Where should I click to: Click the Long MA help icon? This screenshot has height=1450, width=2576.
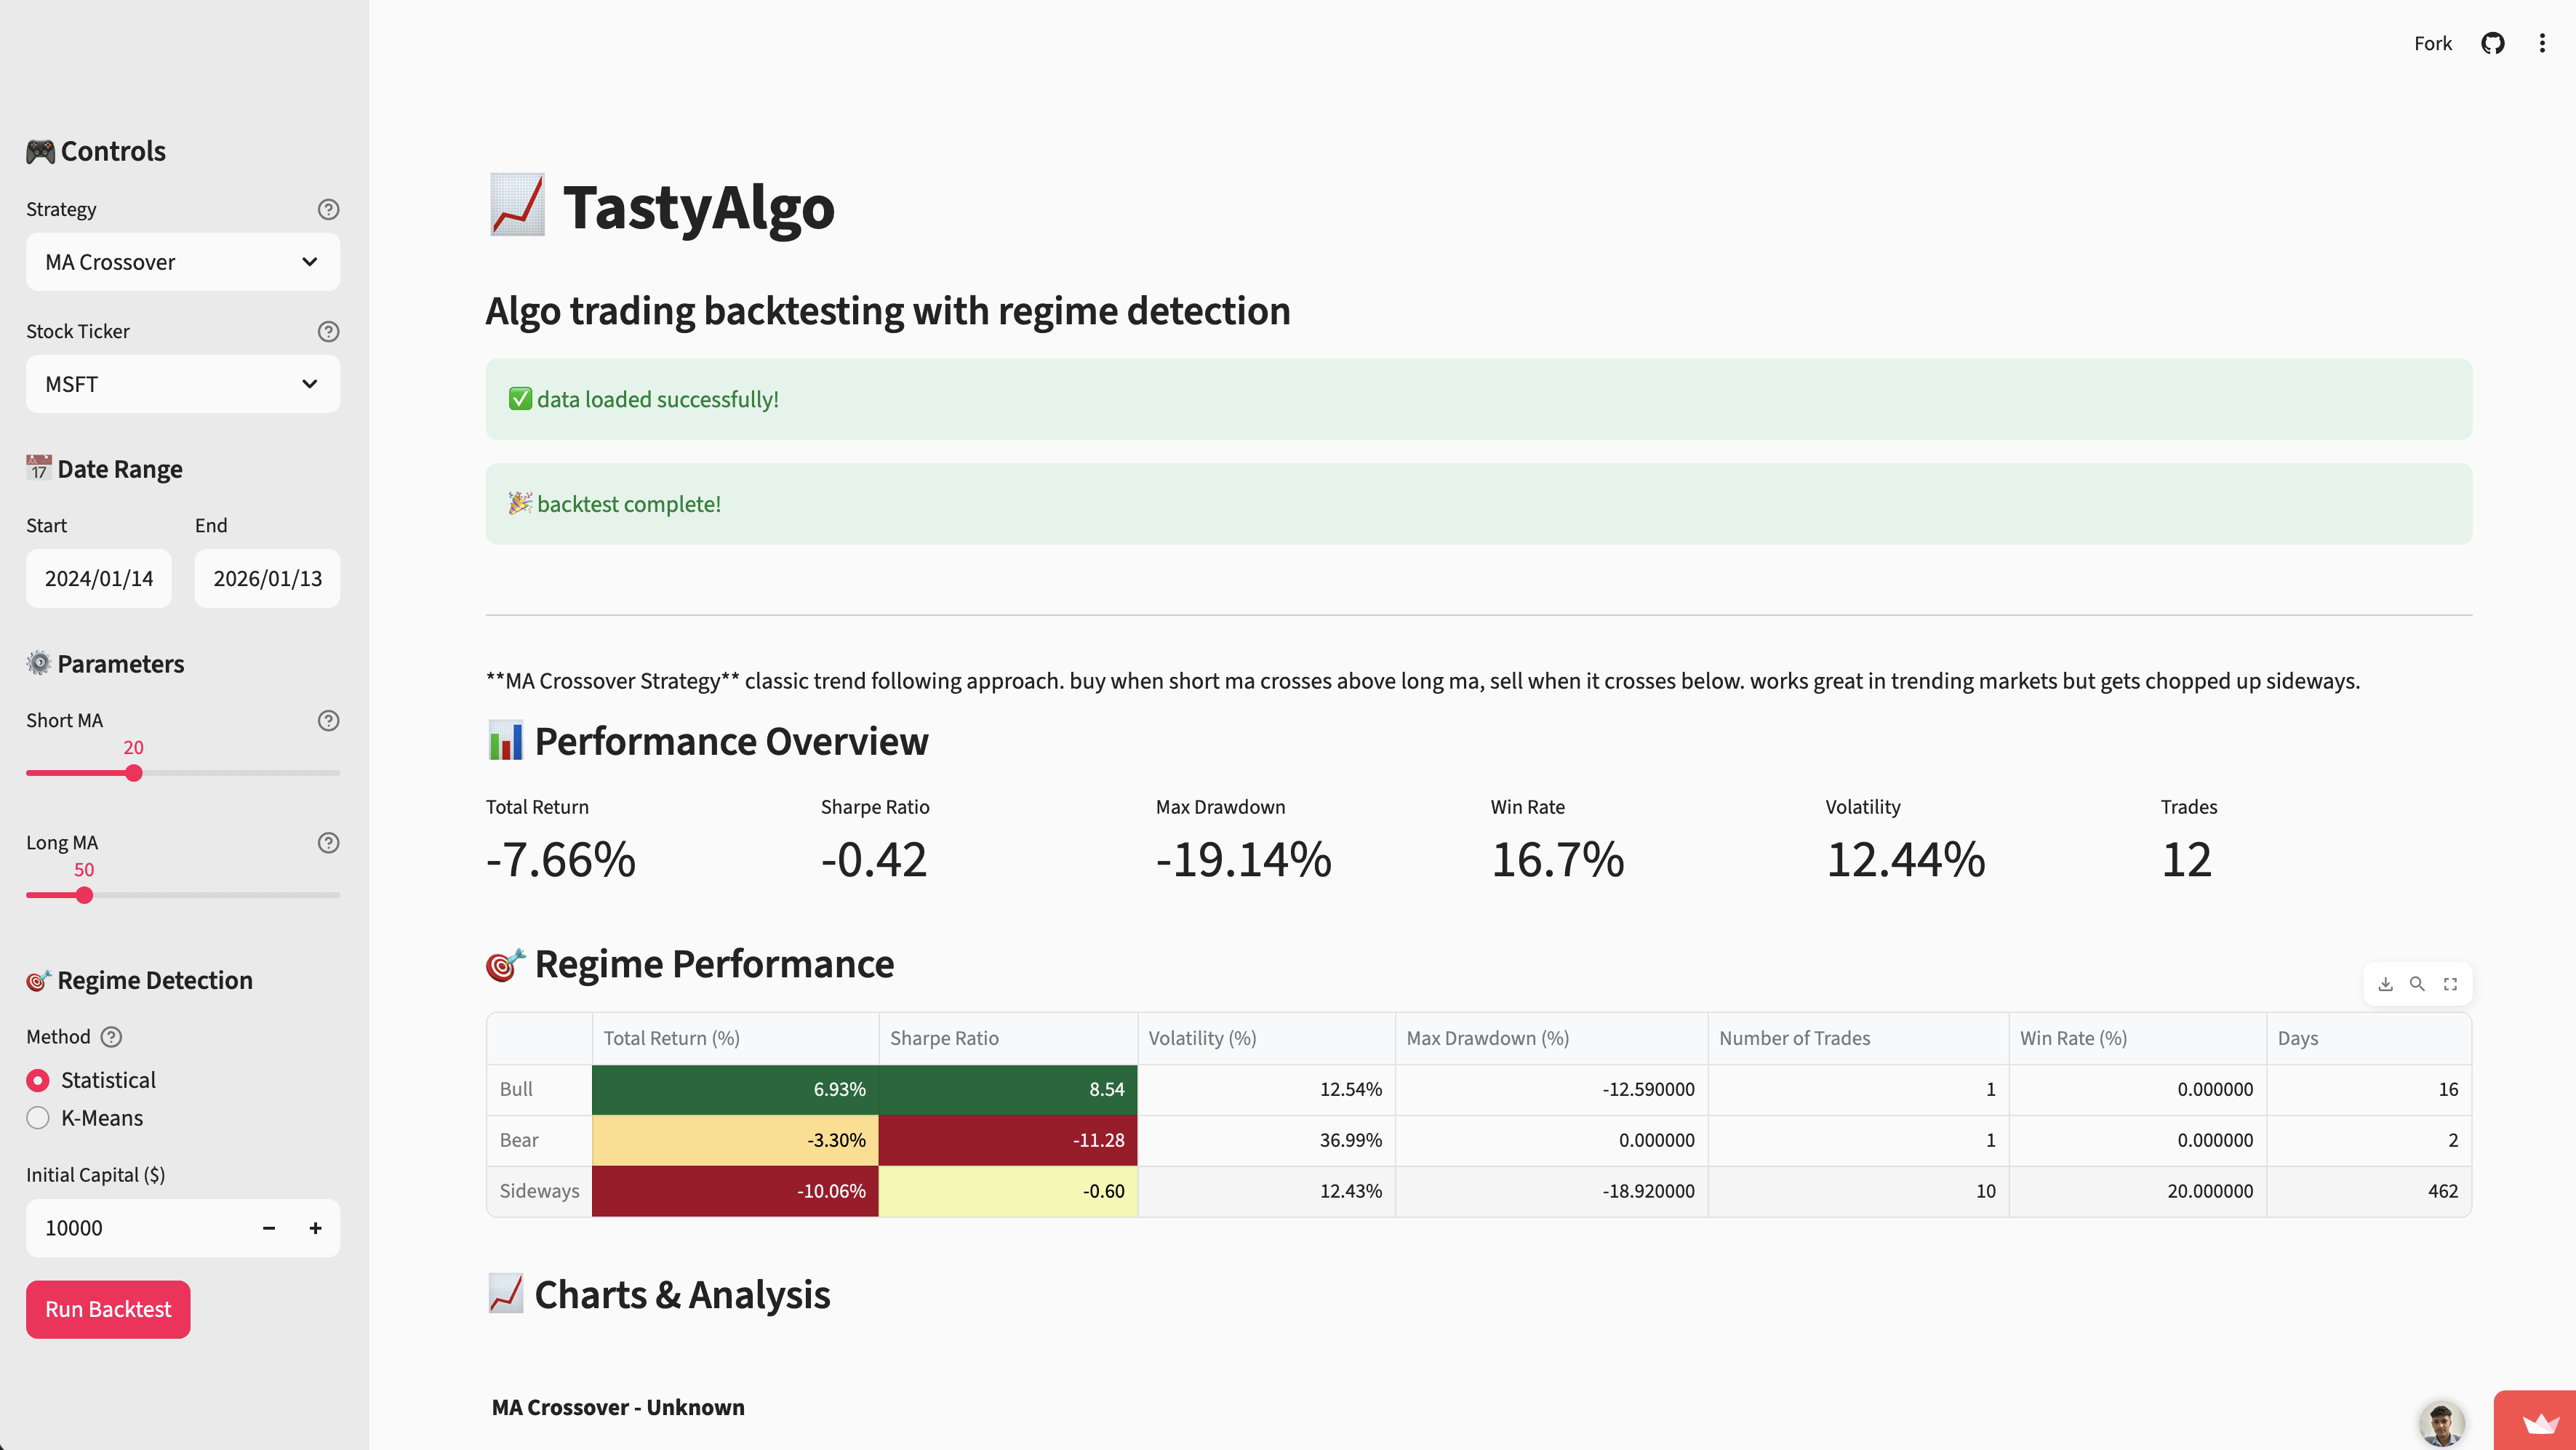(328, 842)
